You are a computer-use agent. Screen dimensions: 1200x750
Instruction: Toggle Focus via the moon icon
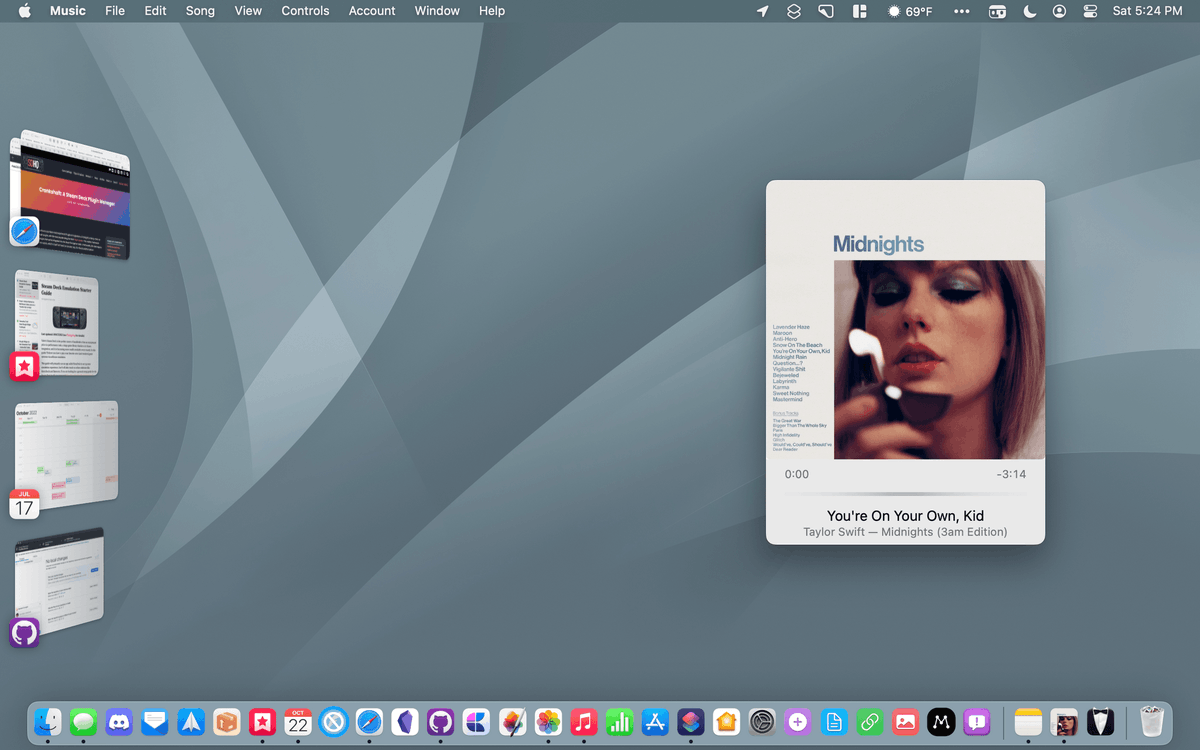[x=1030, y=11]
